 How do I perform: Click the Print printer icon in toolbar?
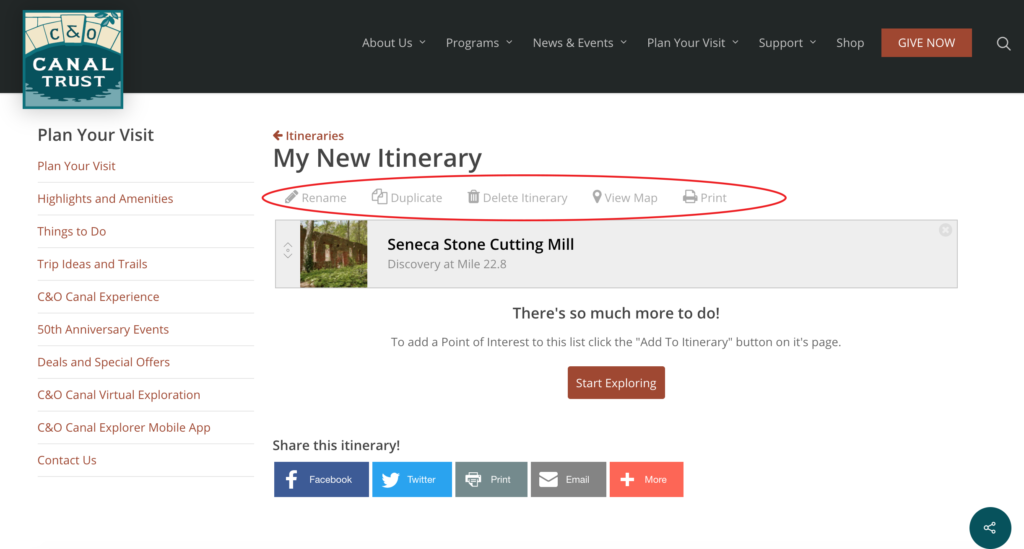690,196
